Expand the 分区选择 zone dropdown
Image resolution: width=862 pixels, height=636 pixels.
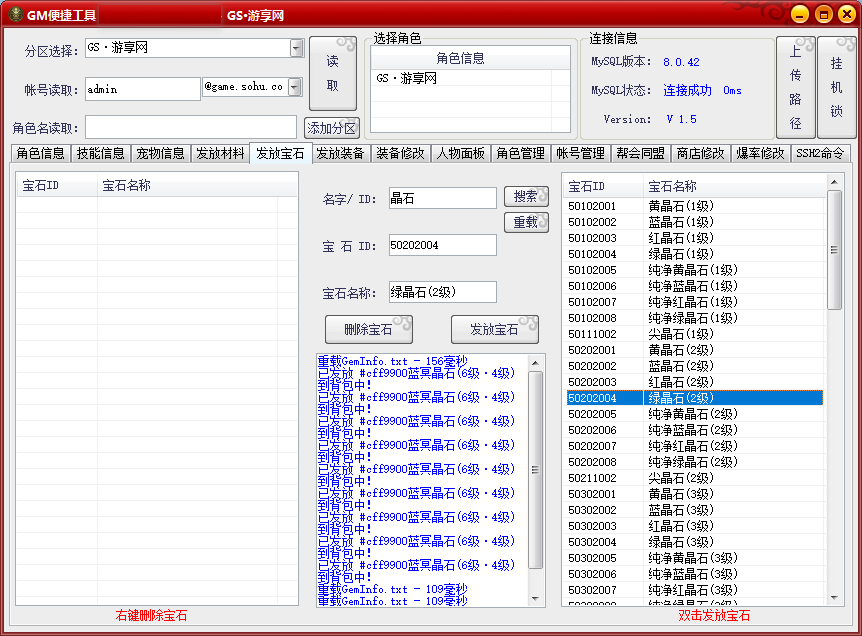click(x=296, y=48)
